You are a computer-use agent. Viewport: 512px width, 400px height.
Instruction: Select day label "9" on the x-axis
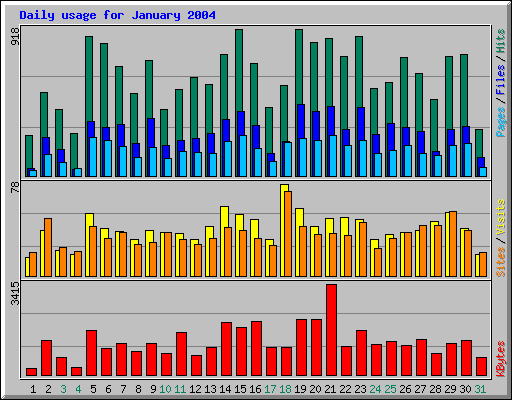tap(153, 389)
